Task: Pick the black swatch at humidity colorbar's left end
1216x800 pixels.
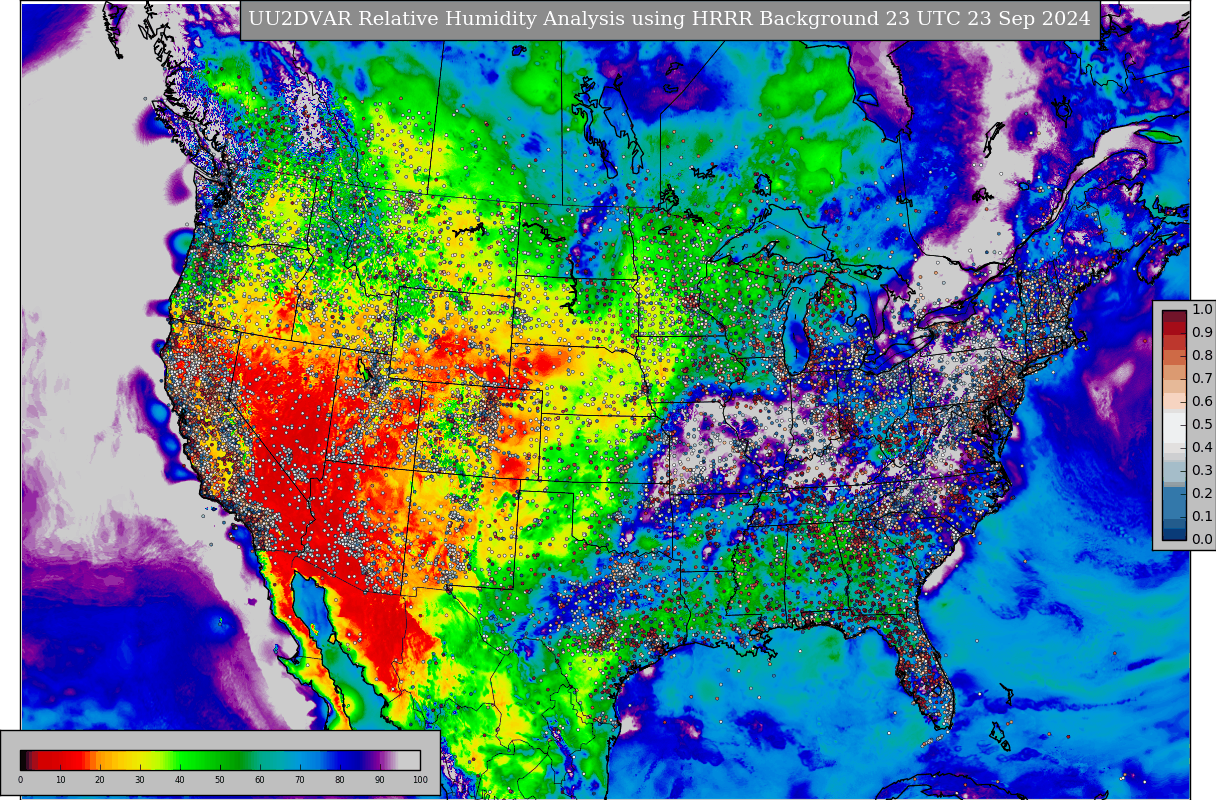Action: tap(24, 759)
